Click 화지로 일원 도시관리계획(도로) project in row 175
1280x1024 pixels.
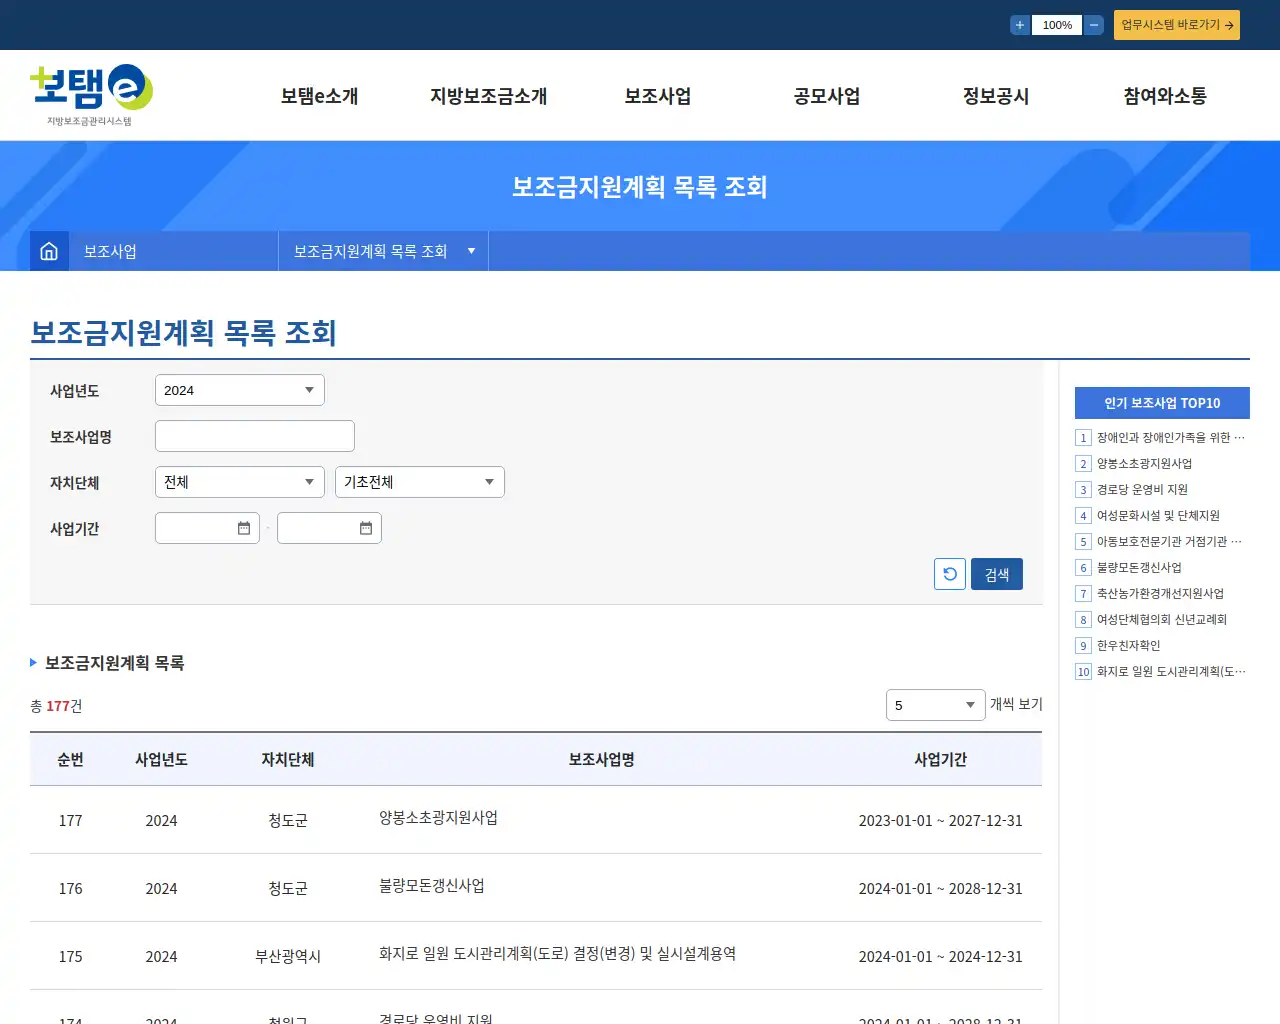557,954
